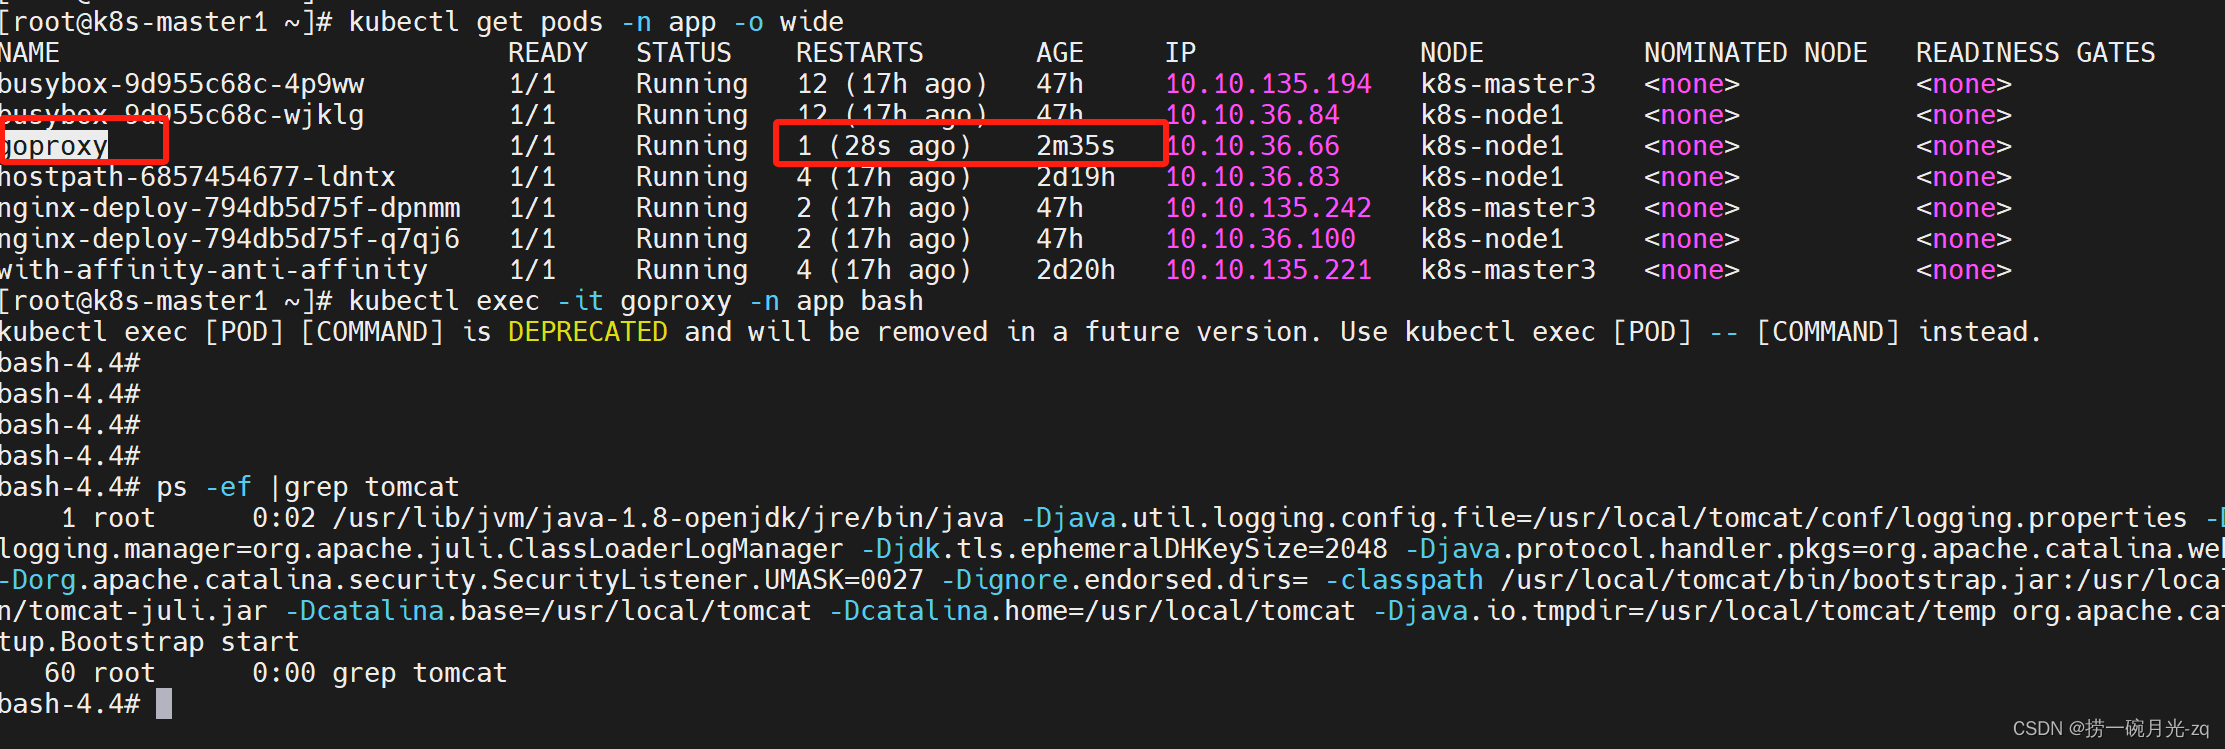Click 'kubectl exec -it goproxy' command
The width and height of the screenshot is (2225, 749).
636,301
